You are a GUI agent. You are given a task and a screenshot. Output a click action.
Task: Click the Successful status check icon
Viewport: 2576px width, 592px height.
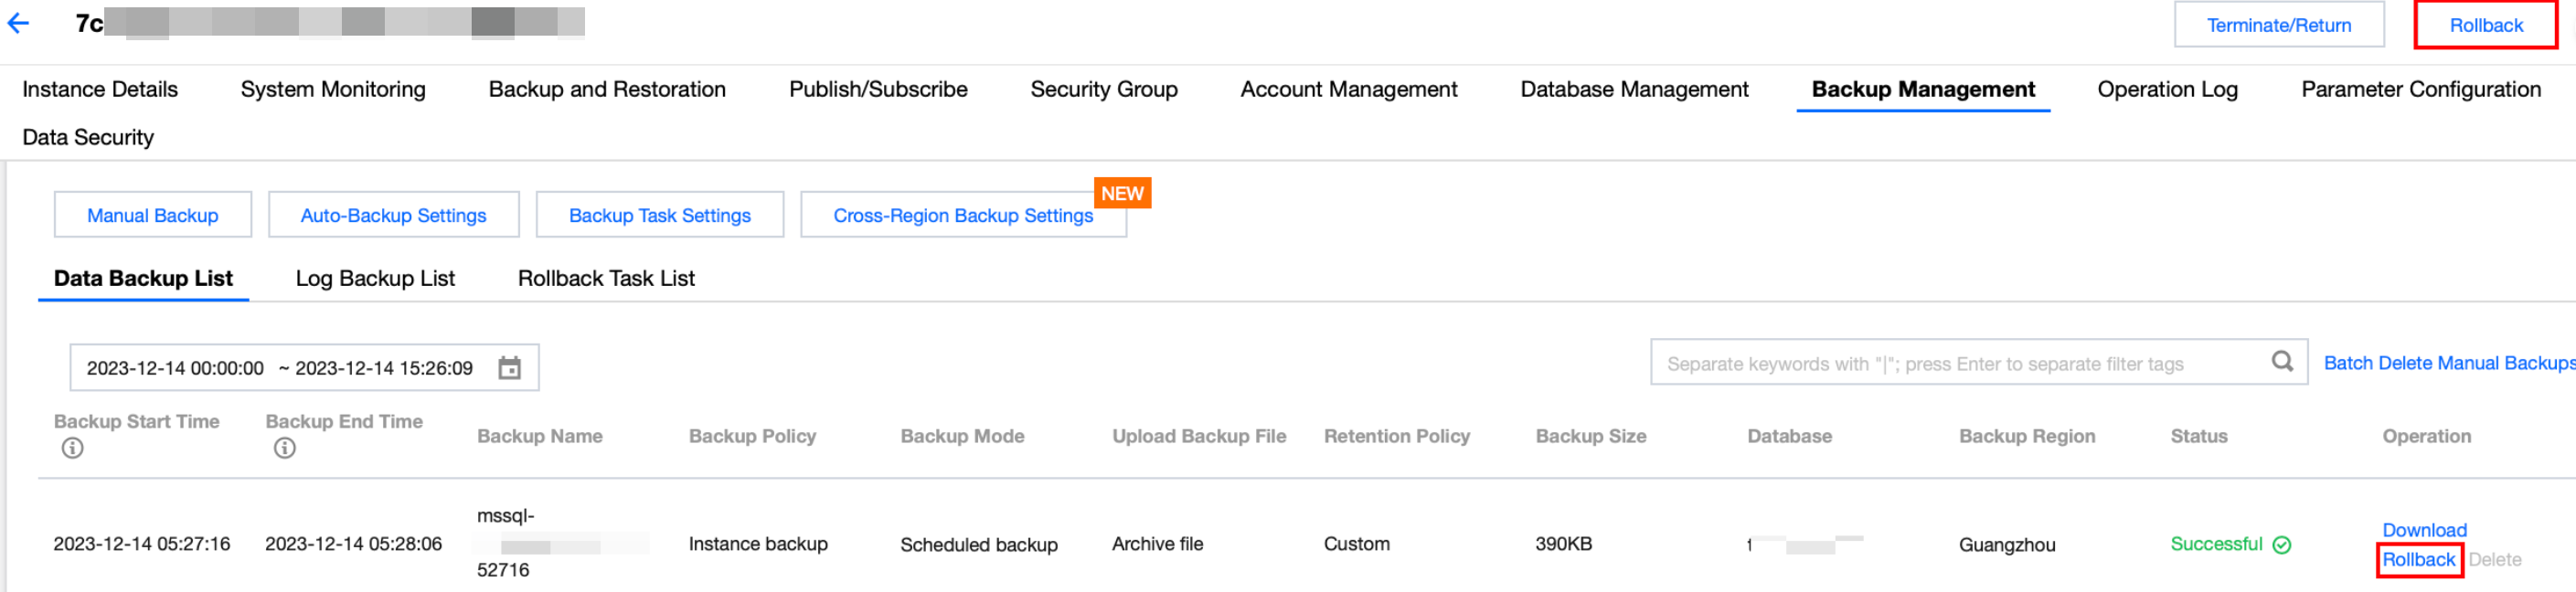point(2281,545)
